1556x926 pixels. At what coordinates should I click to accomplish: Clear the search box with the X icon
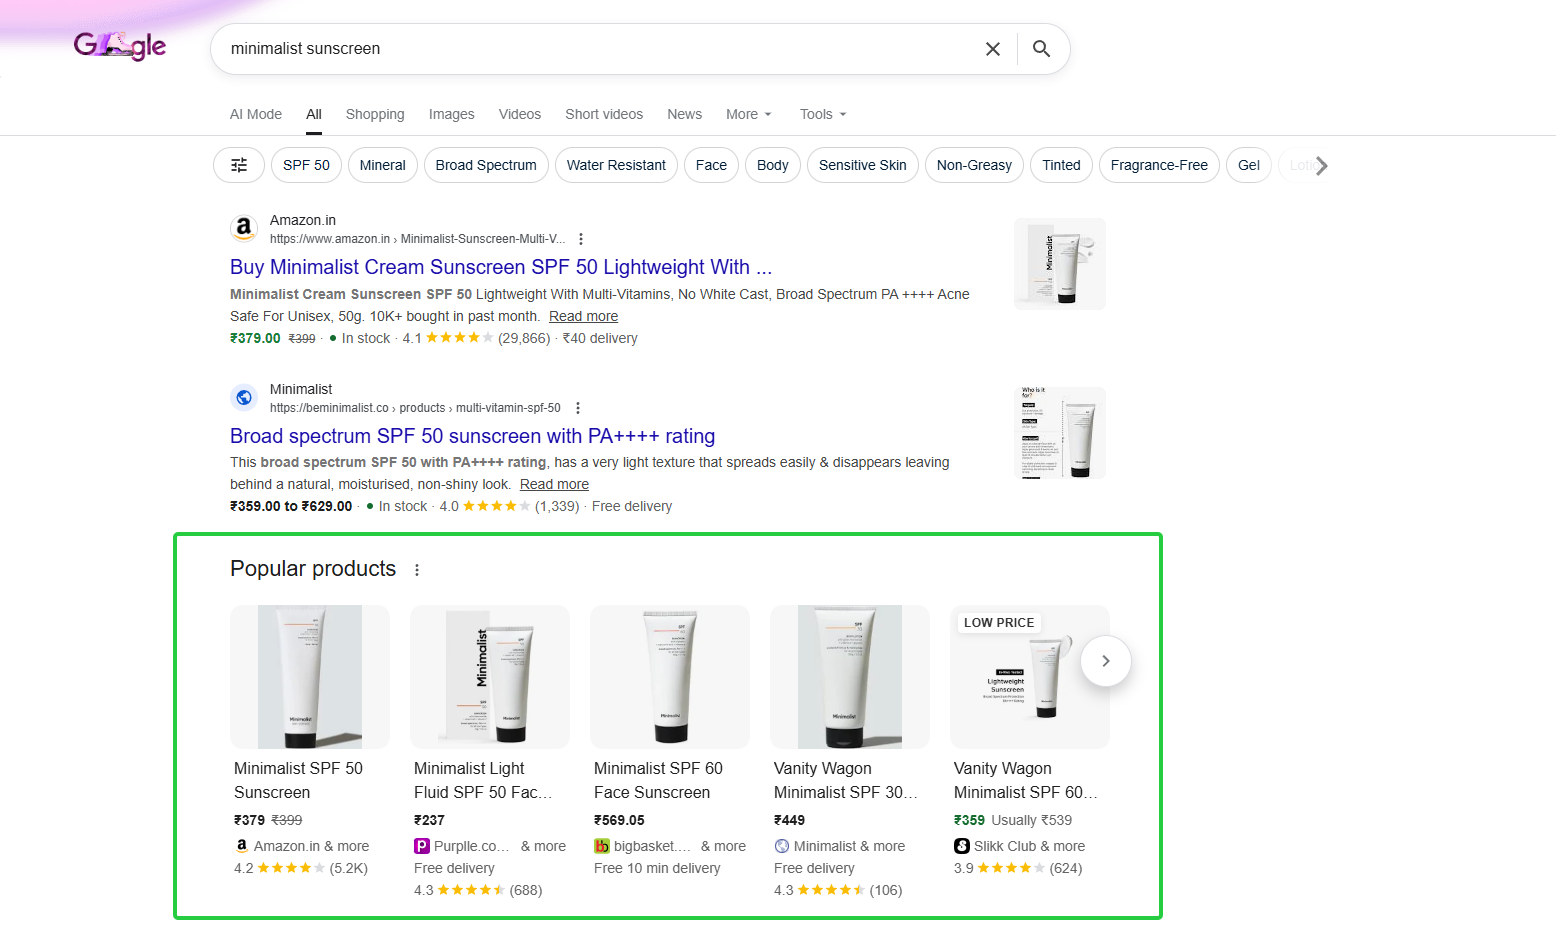pyautogui.click(x=992, y=48)
